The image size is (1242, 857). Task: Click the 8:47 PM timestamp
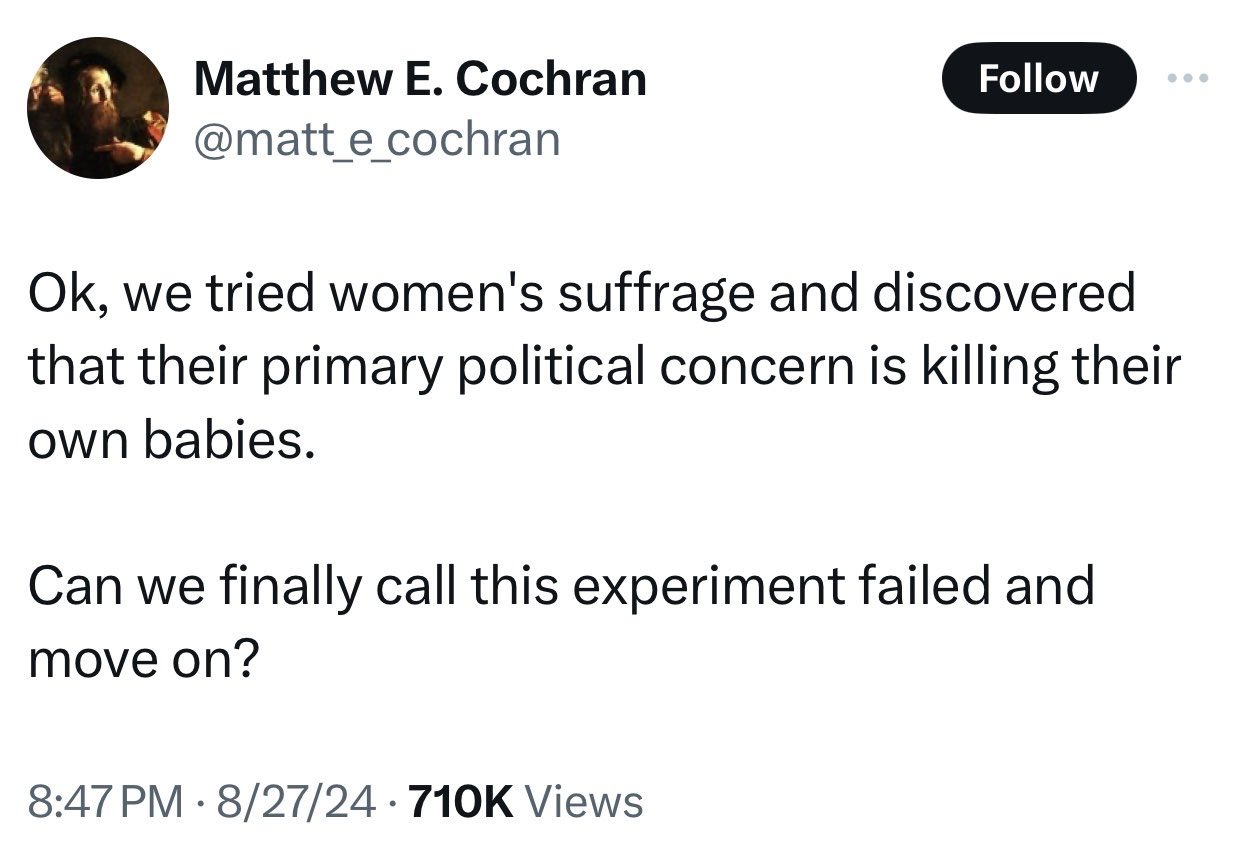[x=106, y=801]
